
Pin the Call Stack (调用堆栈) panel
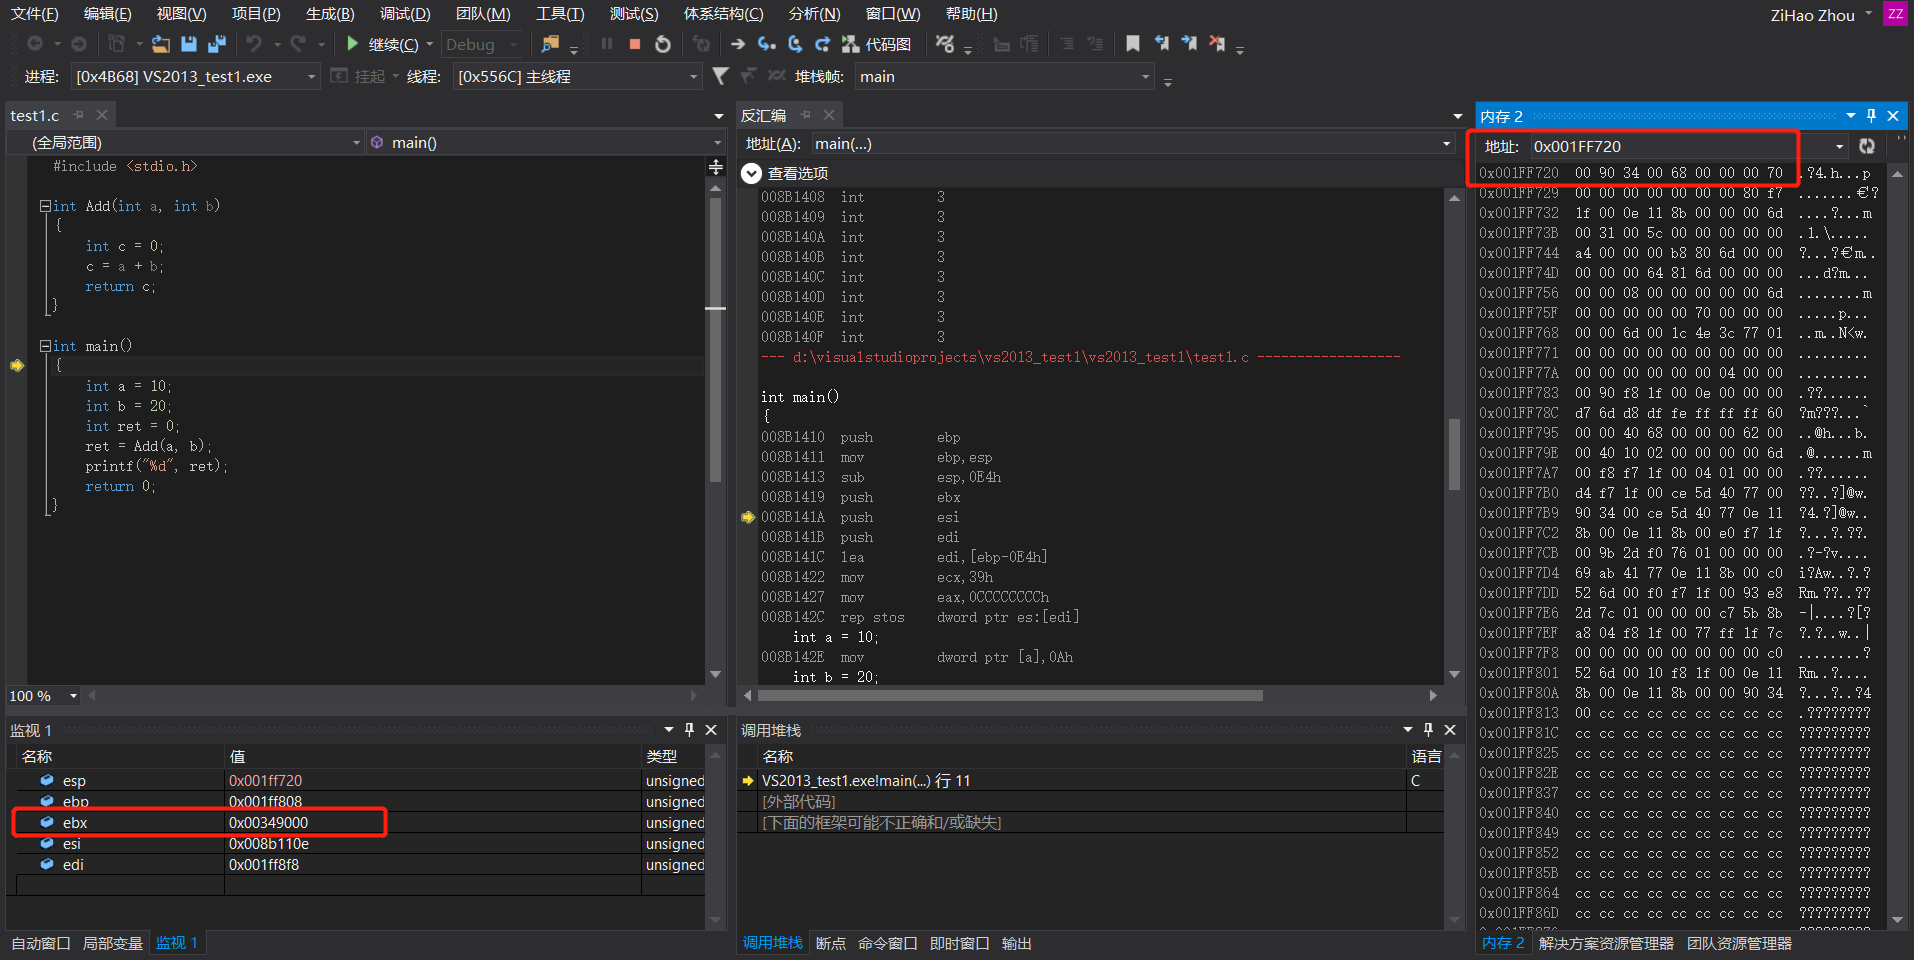[1428, 730]
